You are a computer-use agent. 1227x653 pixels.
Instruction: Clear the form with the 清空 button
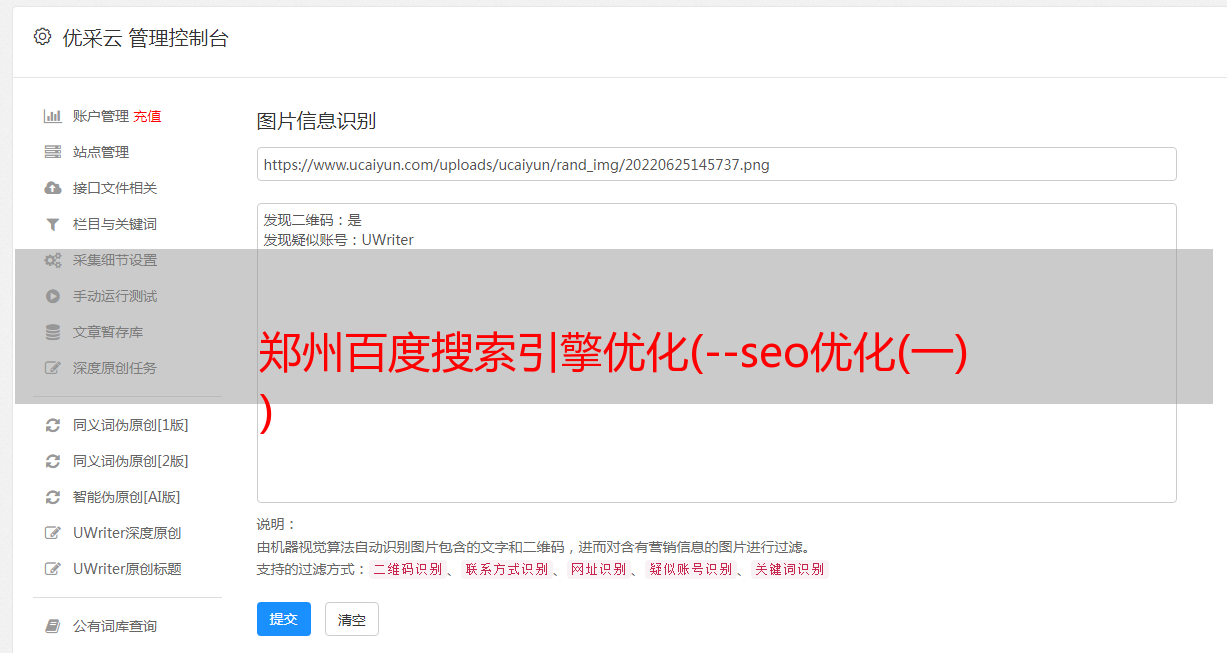pyautogui.click(x=352, y=619)
